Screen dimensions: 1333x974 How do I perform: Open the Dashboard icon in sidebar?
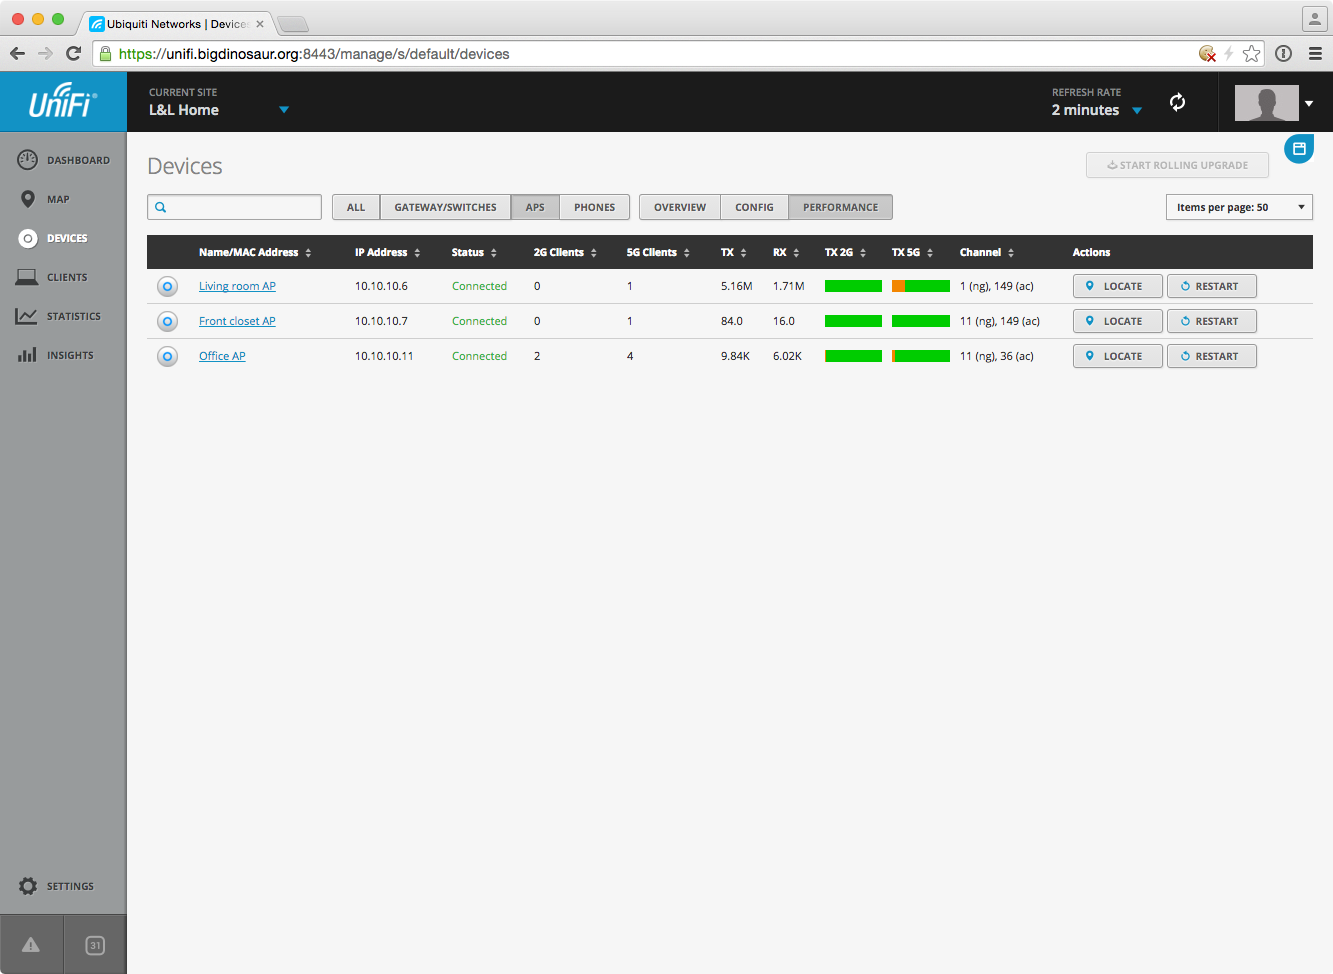(x=28, y=160)
